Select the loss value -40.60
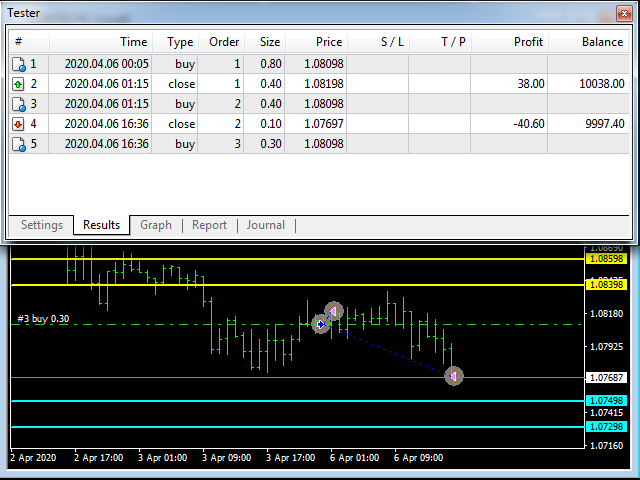 pyautogui.click(x=529, y=124)
